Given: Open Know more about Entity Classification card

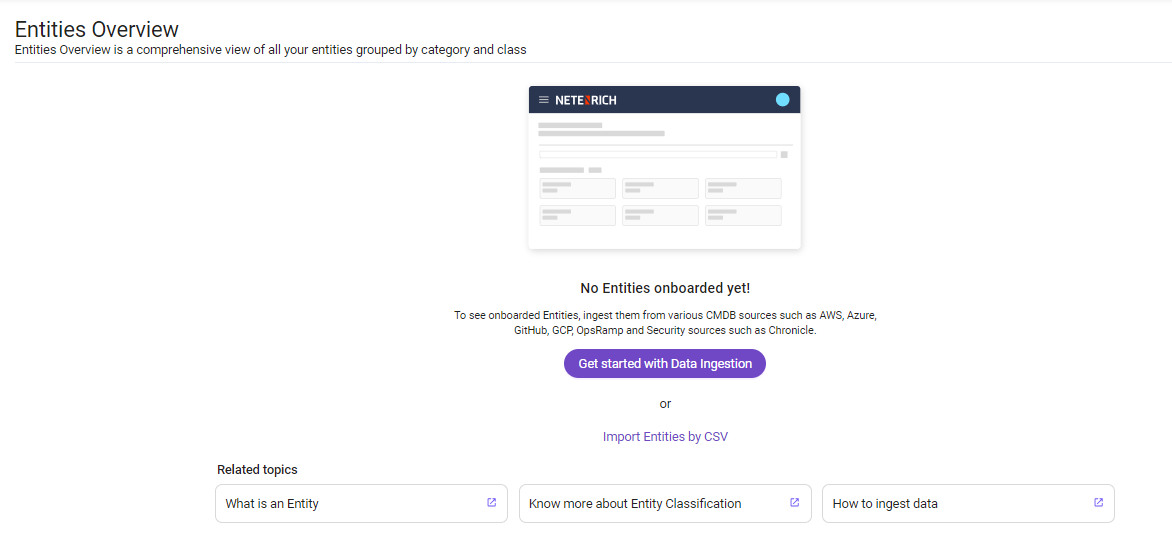Looking at the screenshot, I should (665, 503).
